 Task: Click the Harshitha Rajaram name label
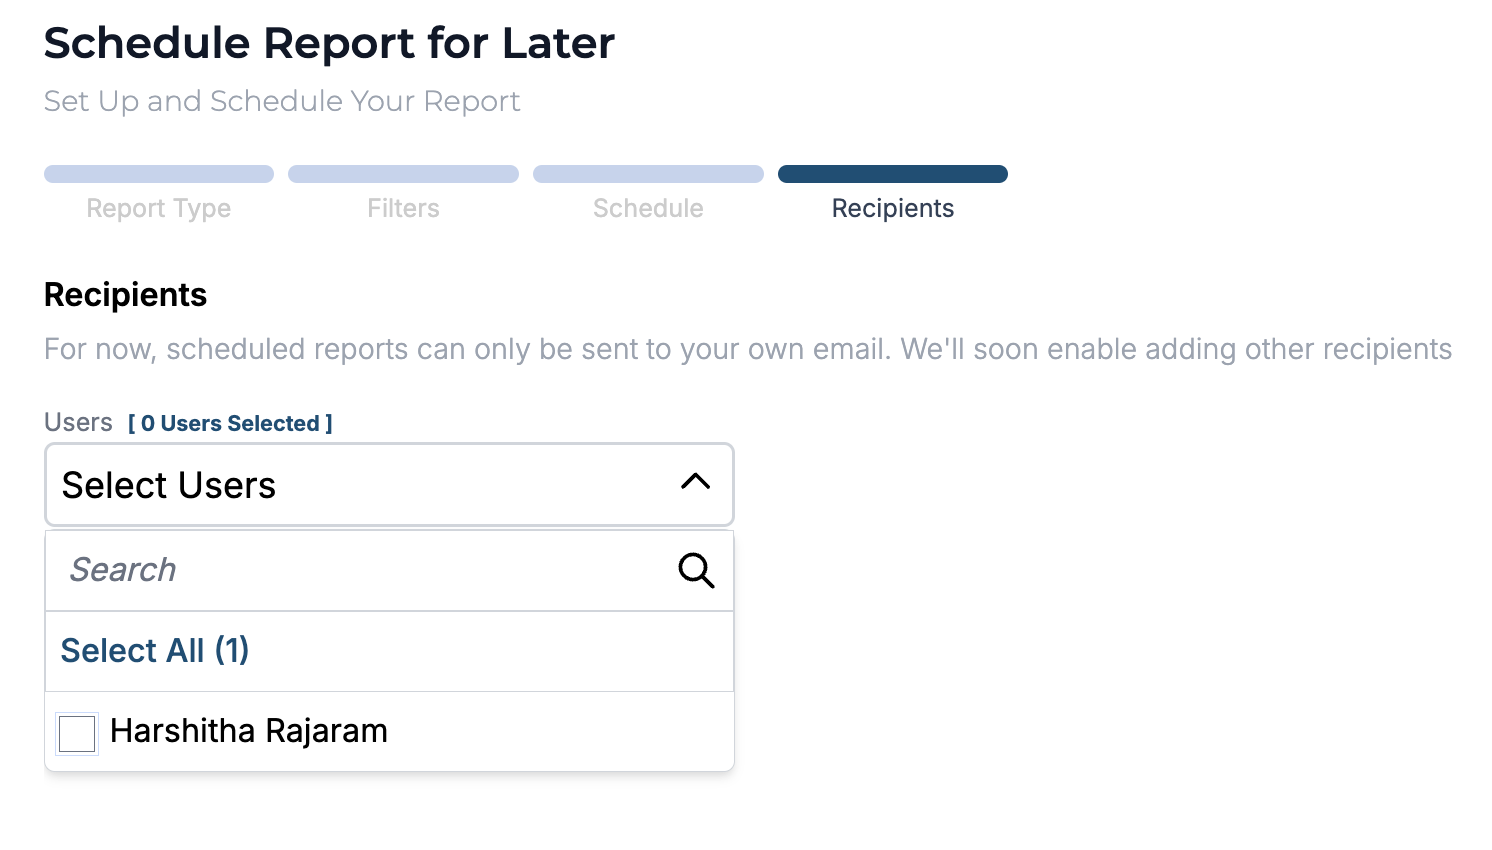249,731
